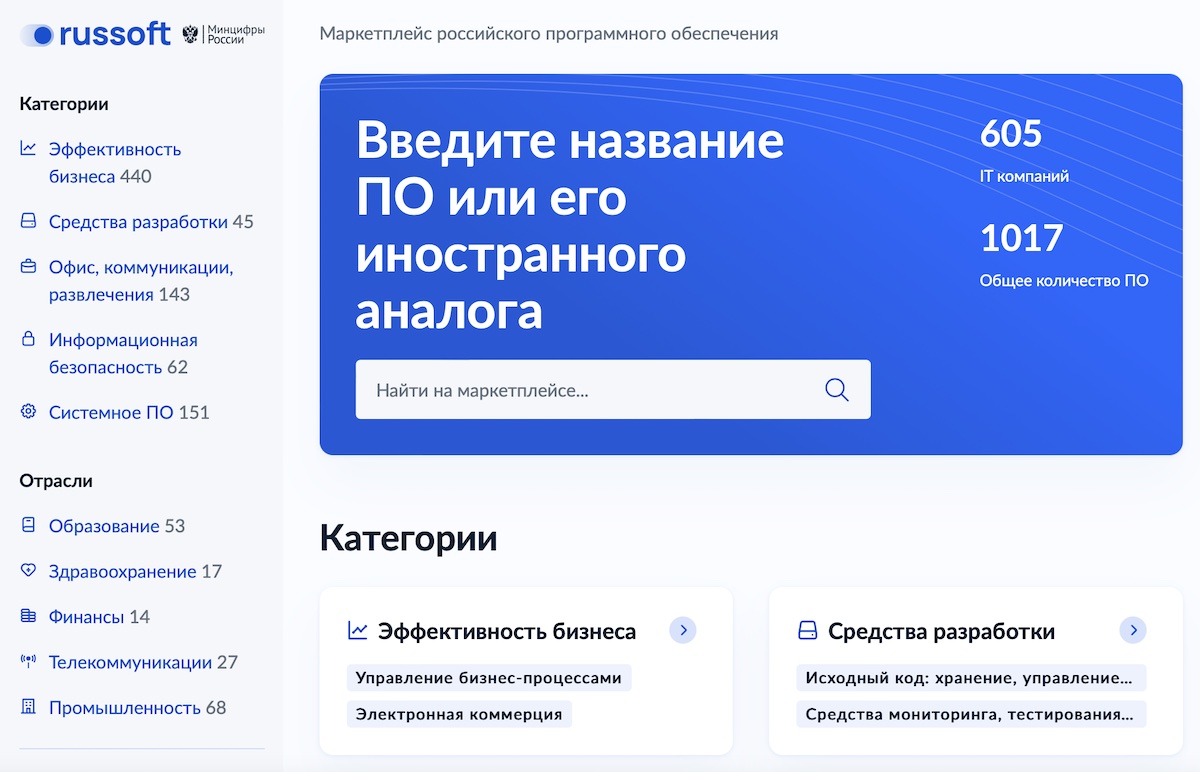This screenshot has height=772, width=1200.
Task: Open the russoft logo on the sidebar
Action: pos(95,32)
